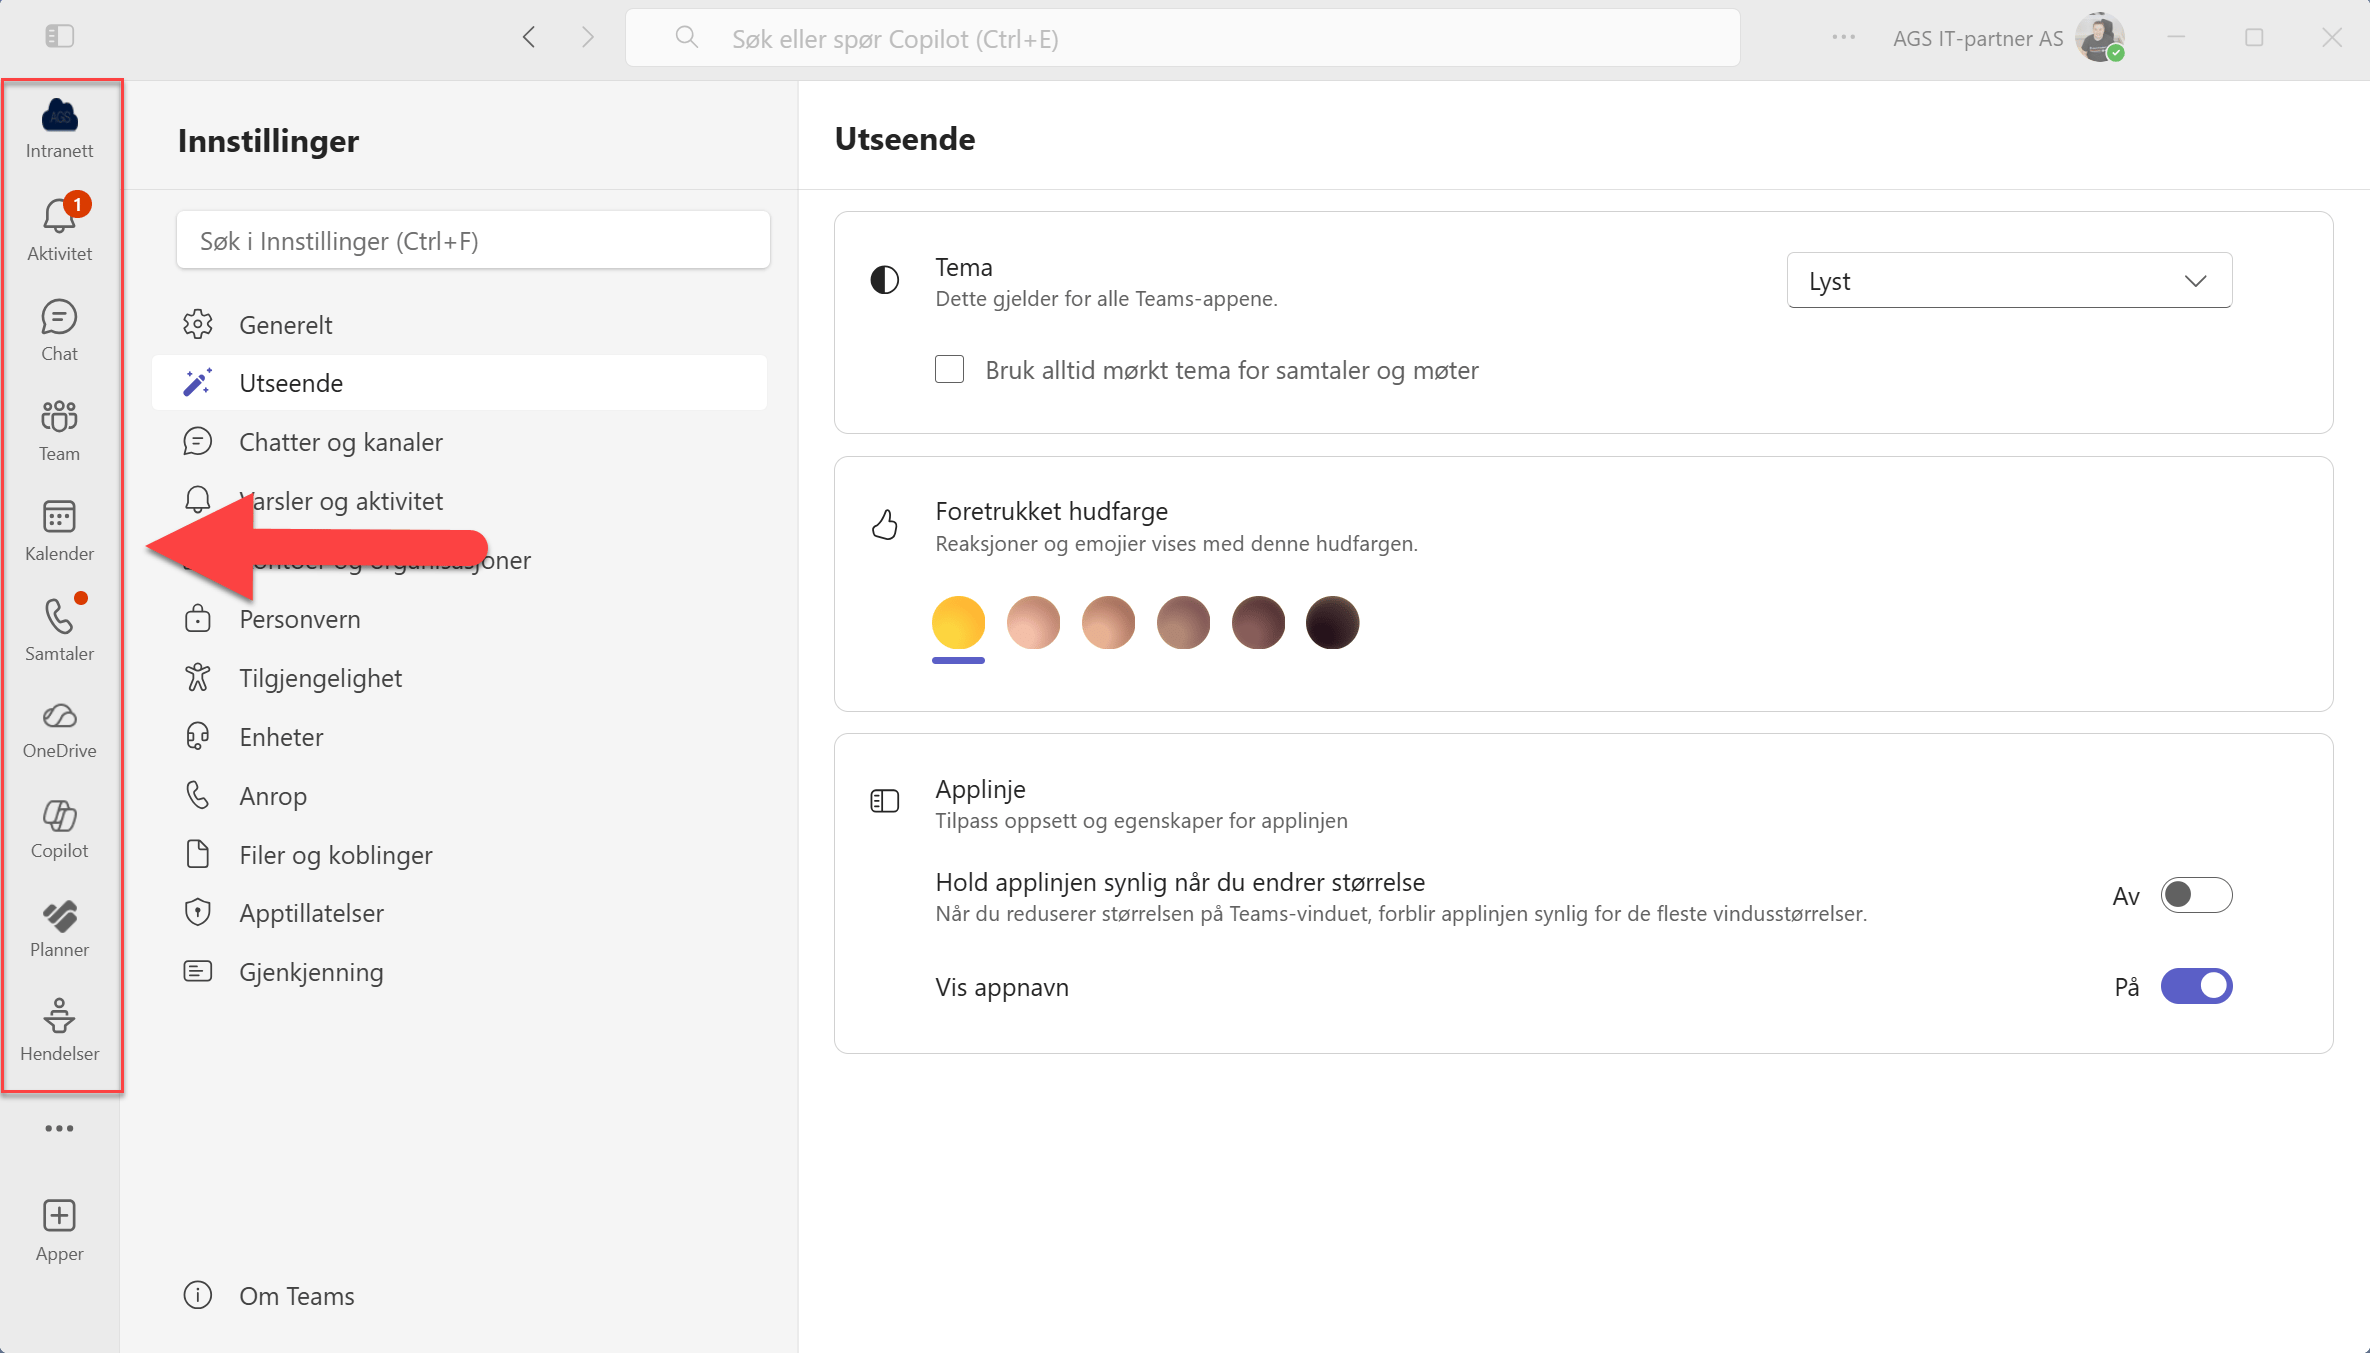The height and width of the screenshot is (1353, 2370).
Task: Open Apptillatelser settings
Action: (x=460, y=913)
